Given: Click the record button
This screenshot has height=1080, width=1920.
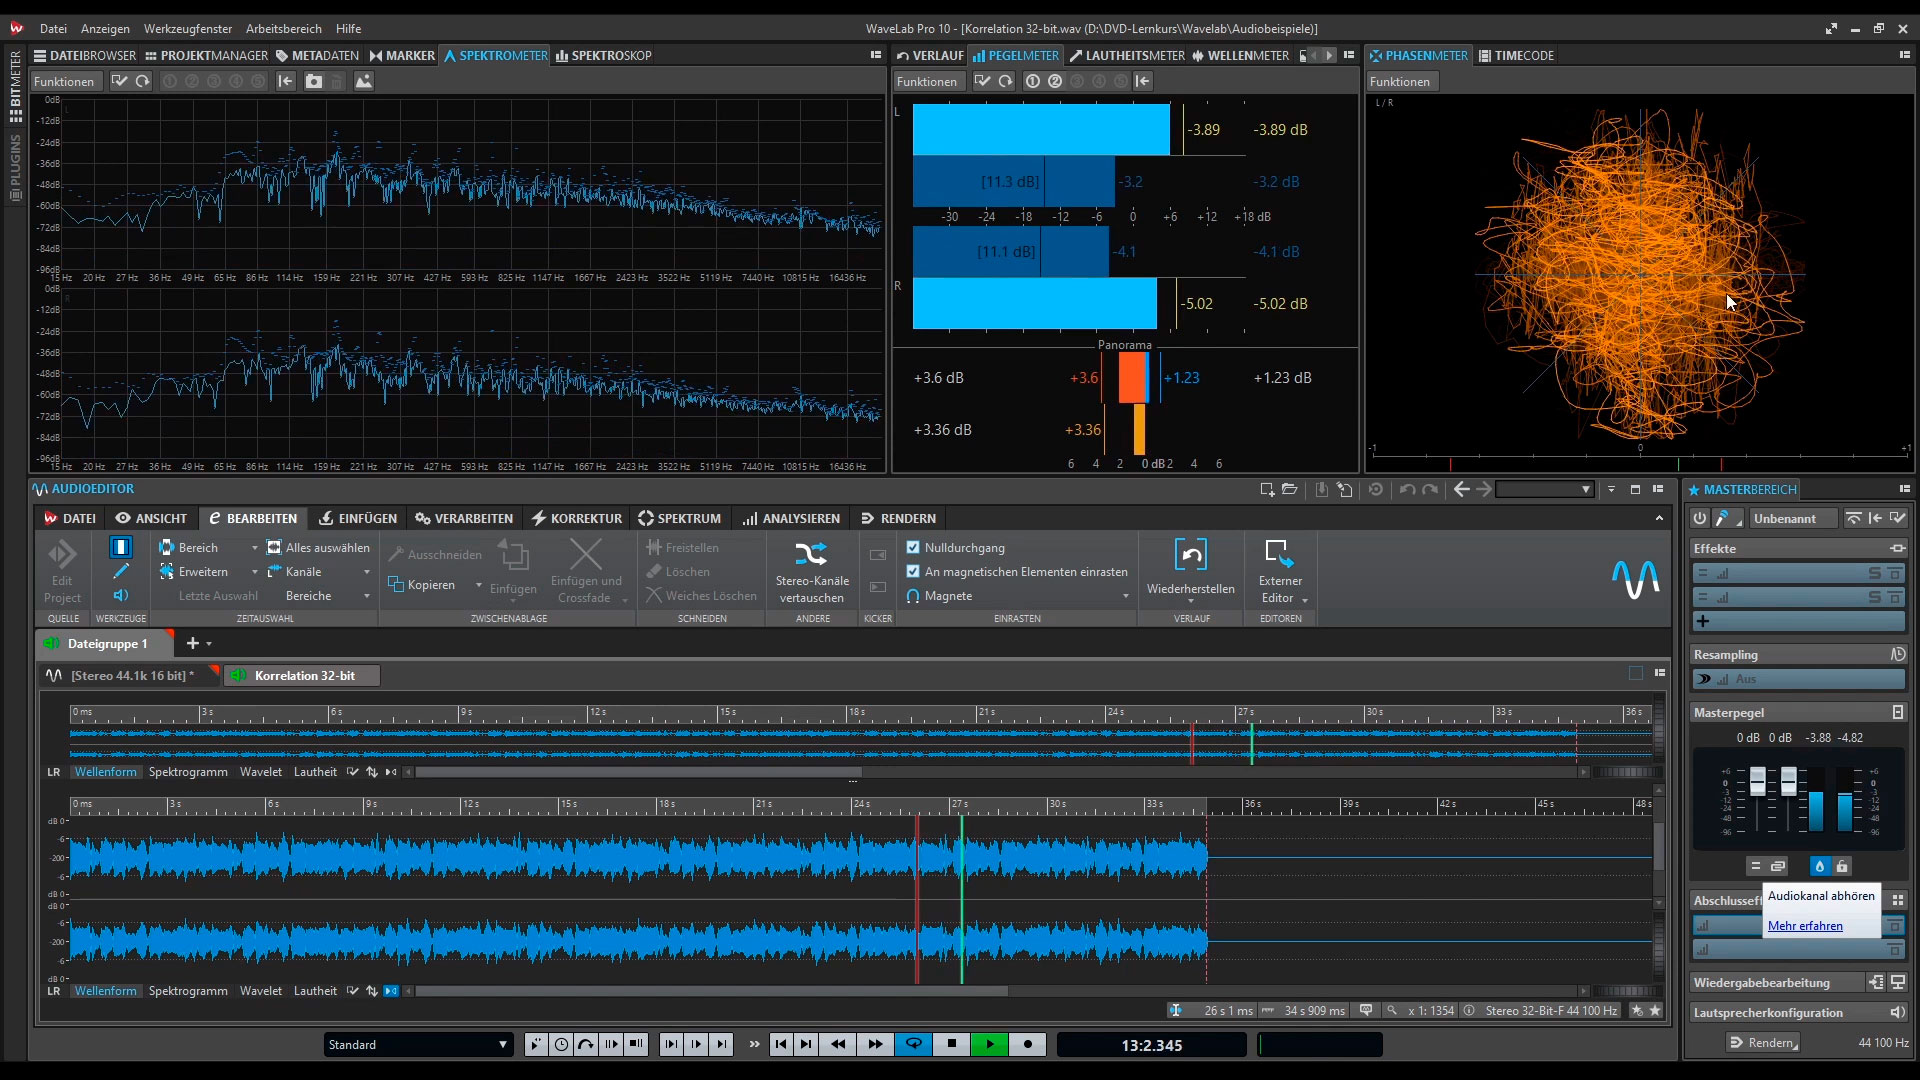Looking at the screenshot, I should click(x=1027, y=1044).
